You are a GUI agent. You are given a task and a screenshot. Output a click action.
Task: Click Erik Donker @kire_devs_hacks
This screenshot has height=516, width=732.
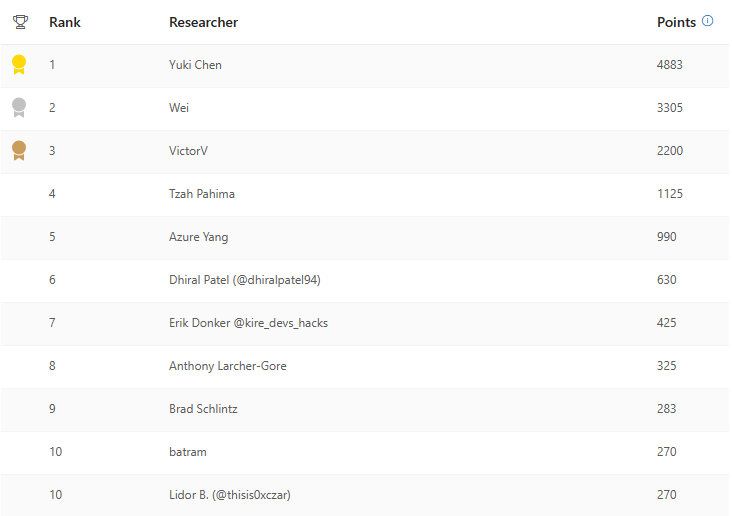pyautogui.click(x=248, y=323)
